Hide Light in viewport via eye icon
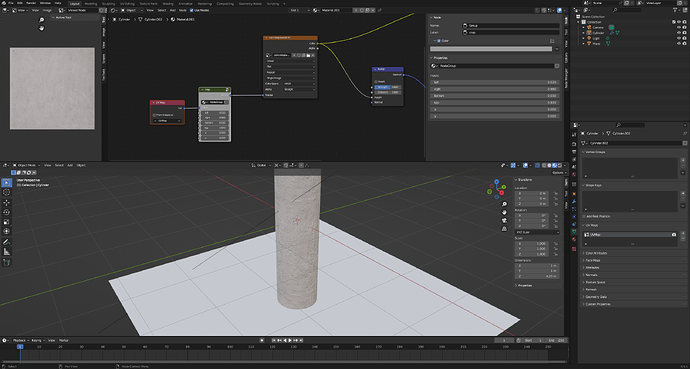 coord(679,38)
